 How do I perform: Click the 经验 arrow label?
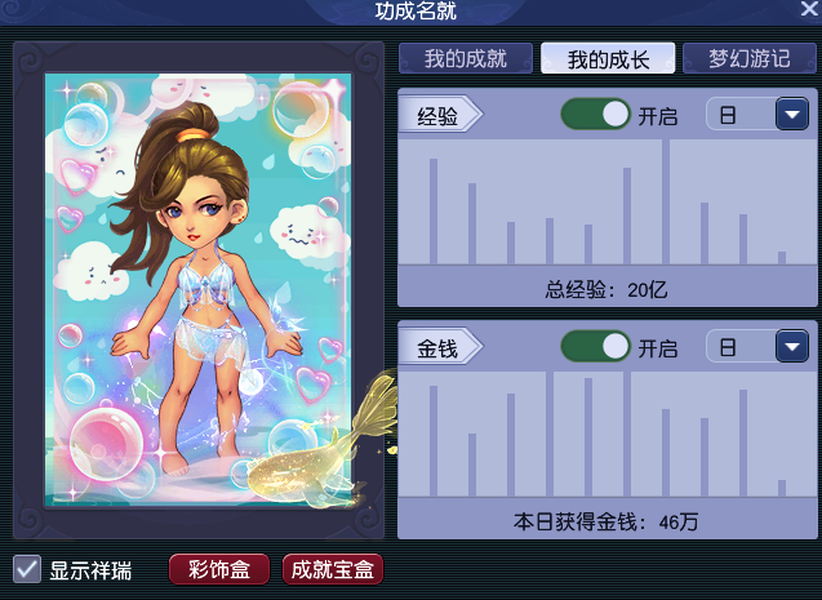coord(440,115)
